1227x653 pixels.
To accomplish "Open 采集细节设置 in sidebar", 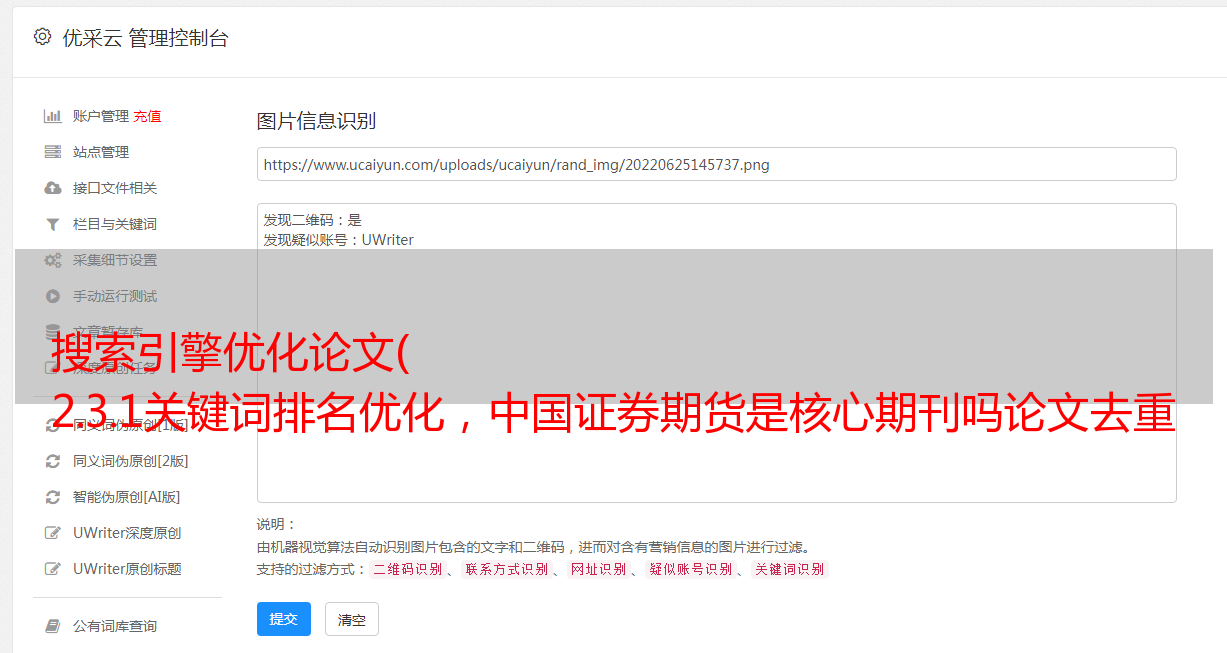I will tap(115, 260).
